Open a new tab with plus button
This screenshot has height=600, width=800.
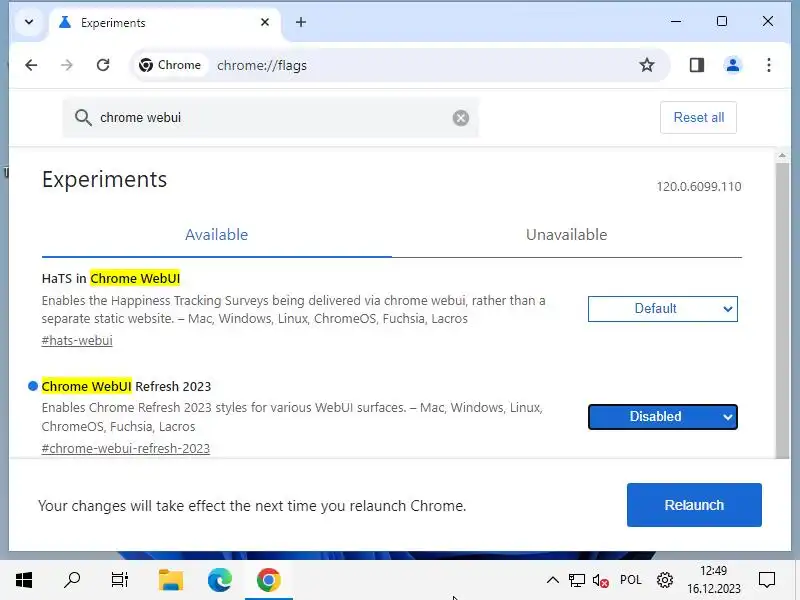pos(301,22)
